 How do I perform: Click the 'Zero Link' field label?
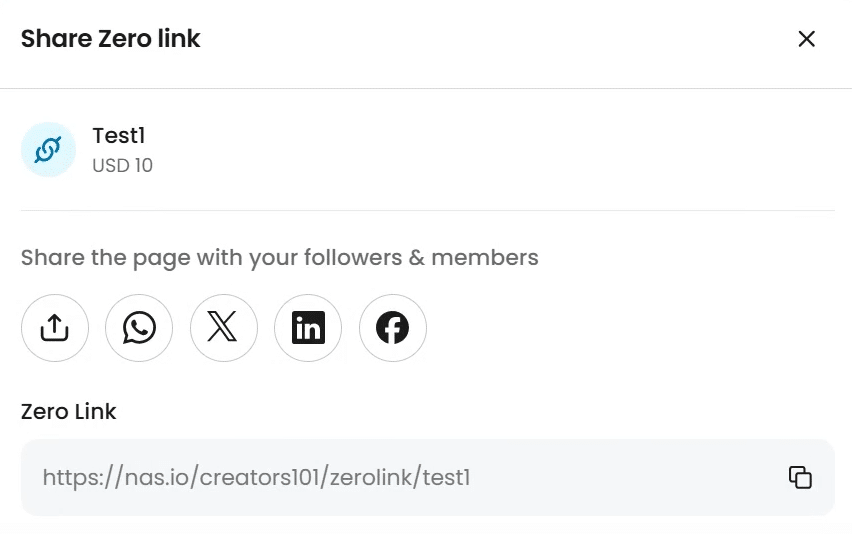[x=68, y=411]
